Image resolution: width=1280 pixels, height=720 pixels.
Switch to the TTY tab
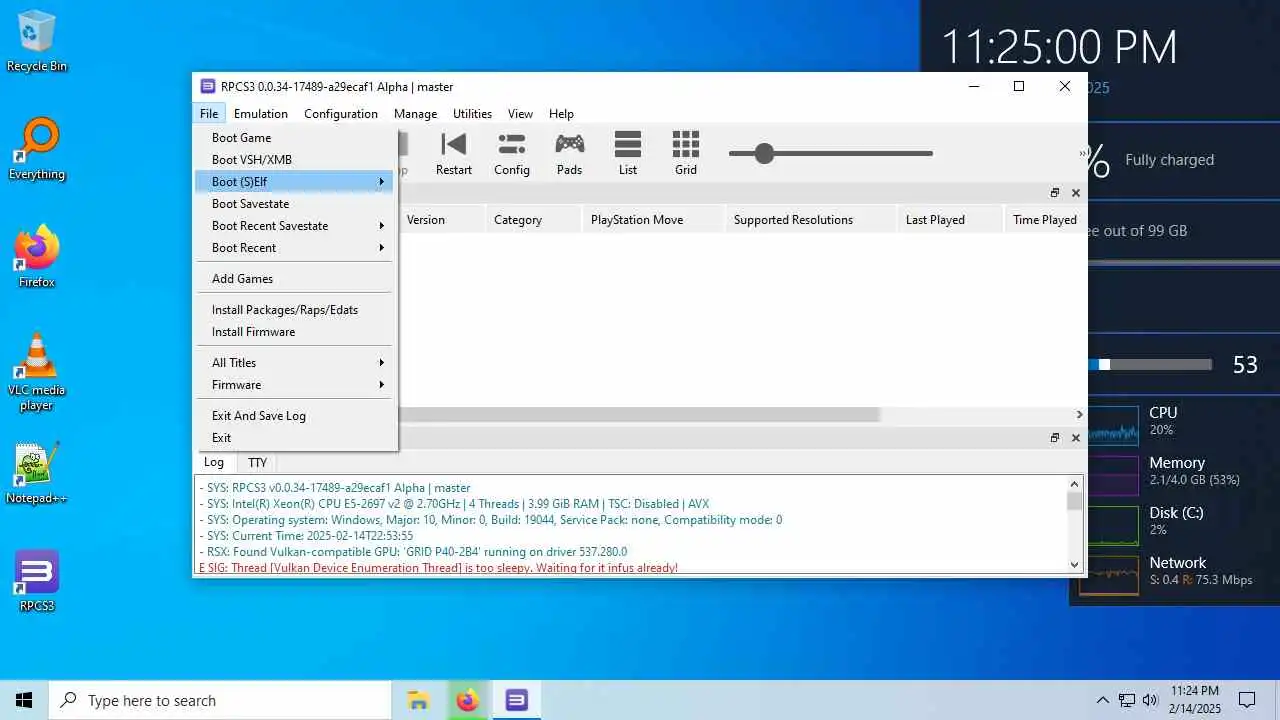[x=257, y=463]
